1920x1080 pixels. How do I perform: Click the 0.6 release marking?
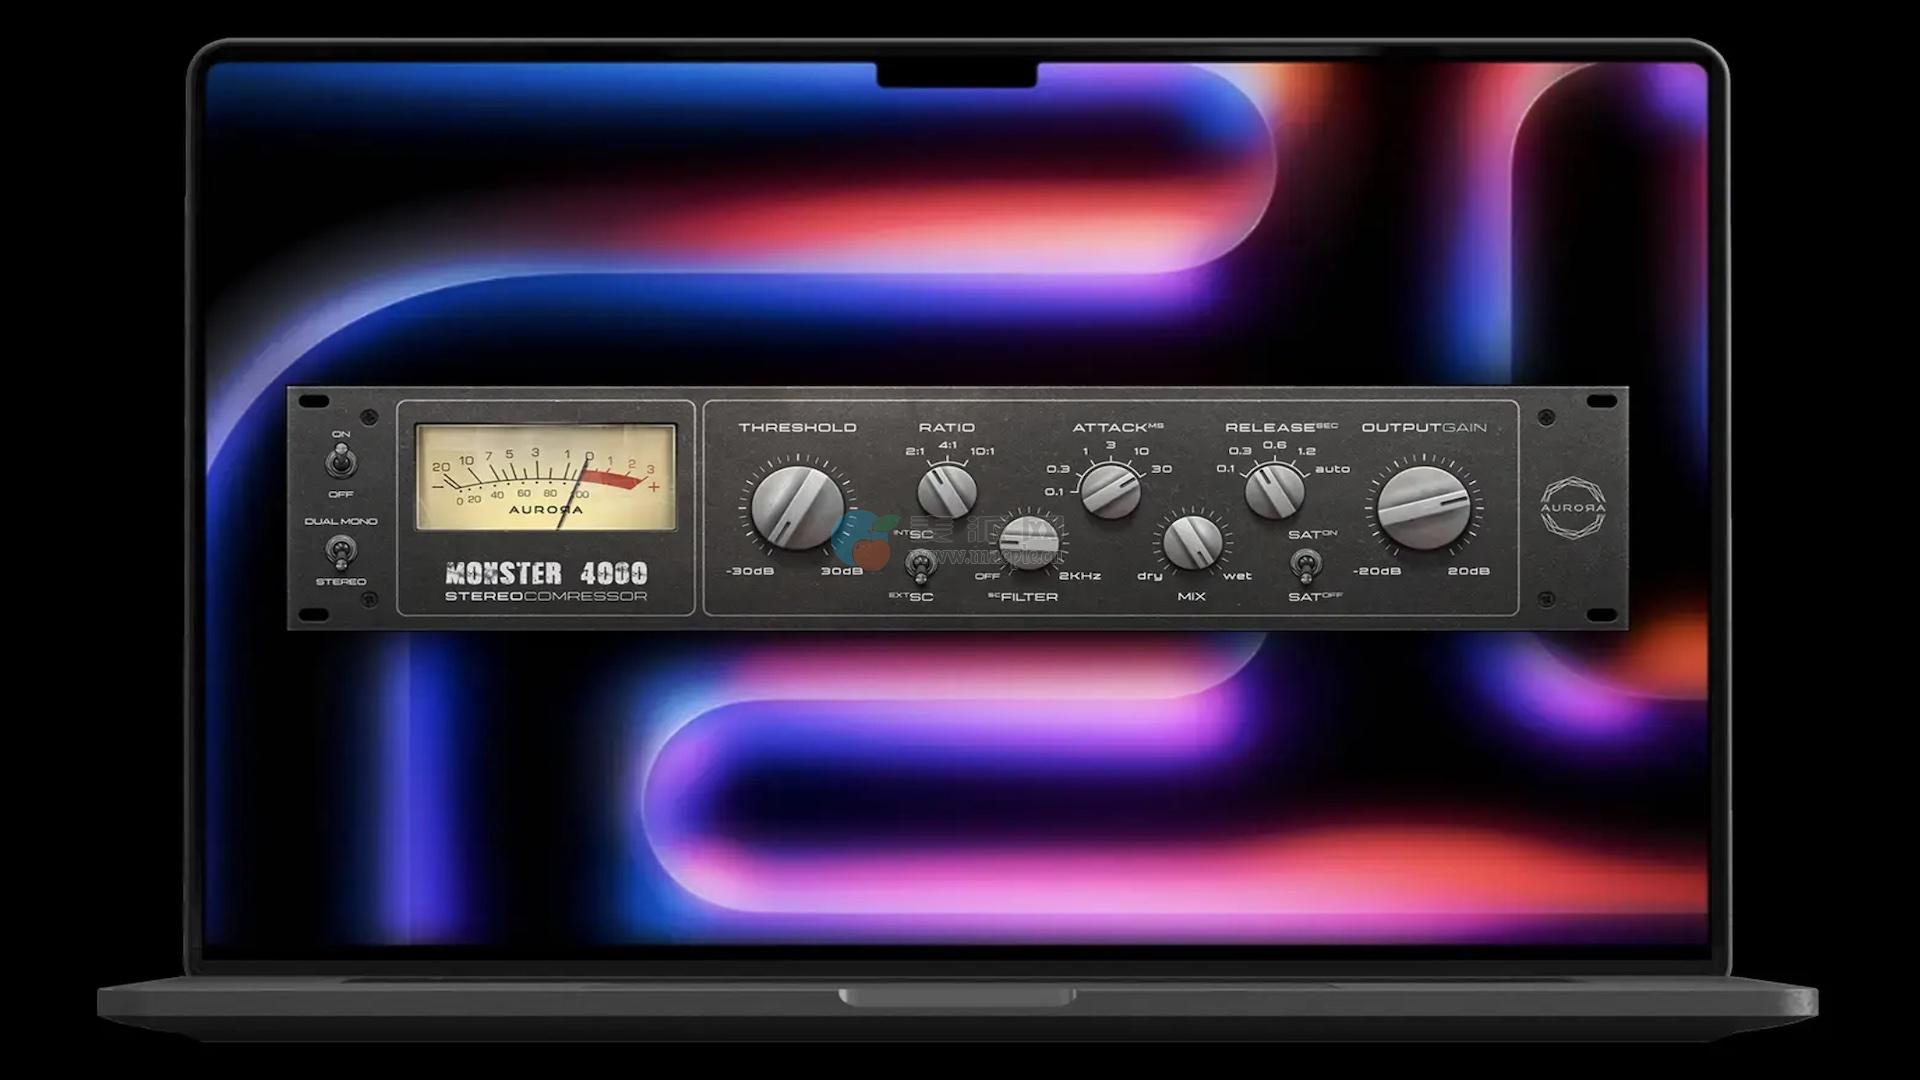click(x=1274, y=446)
